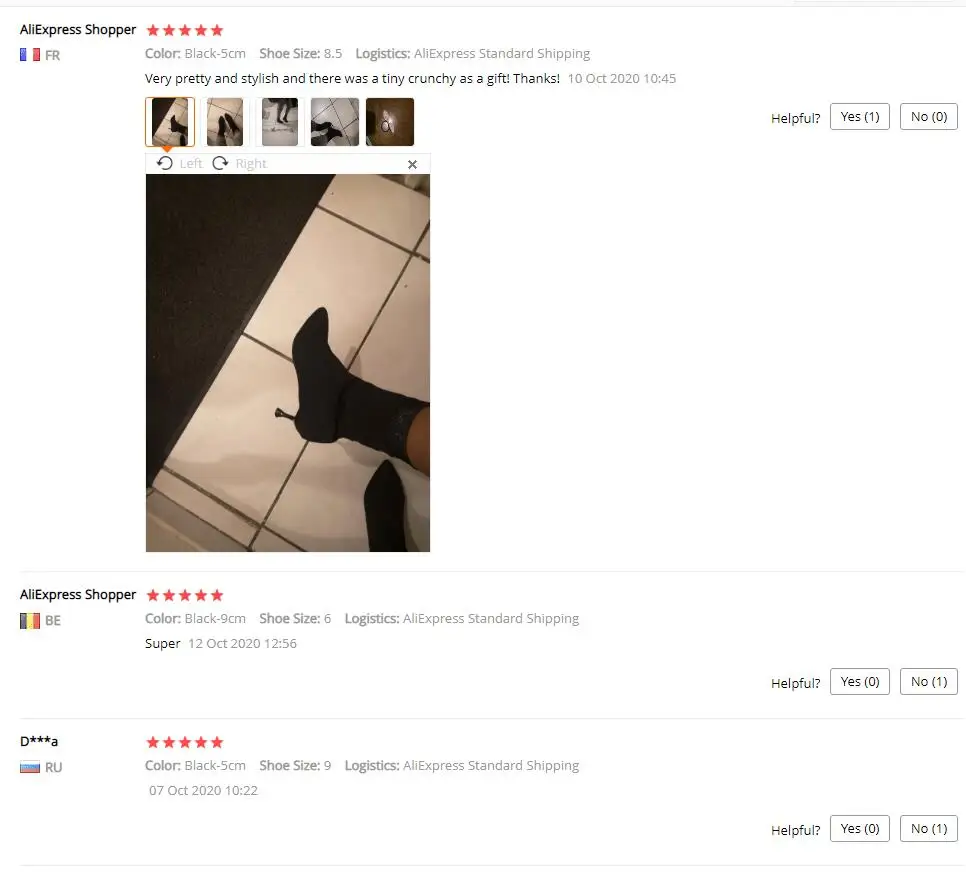Close the enlarged review photo
The height and width of the screenshot is (874, 966).
coord(412,164)
